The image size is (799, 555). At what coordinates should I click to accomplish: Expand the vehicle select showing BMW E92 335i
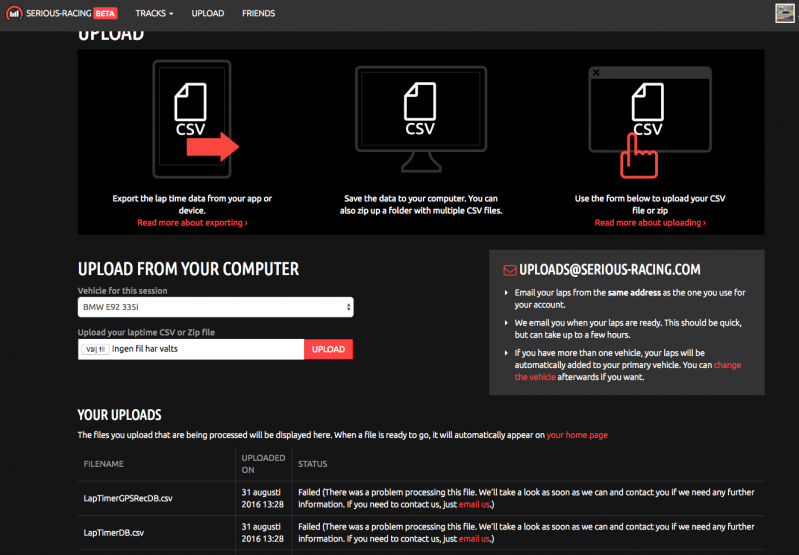pyautogui.click(x=216, y=307)
